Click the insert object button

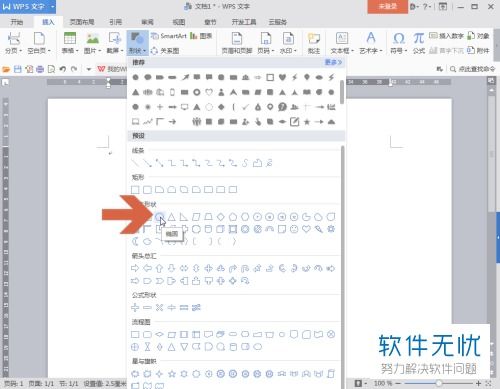[x=478, y=36]
